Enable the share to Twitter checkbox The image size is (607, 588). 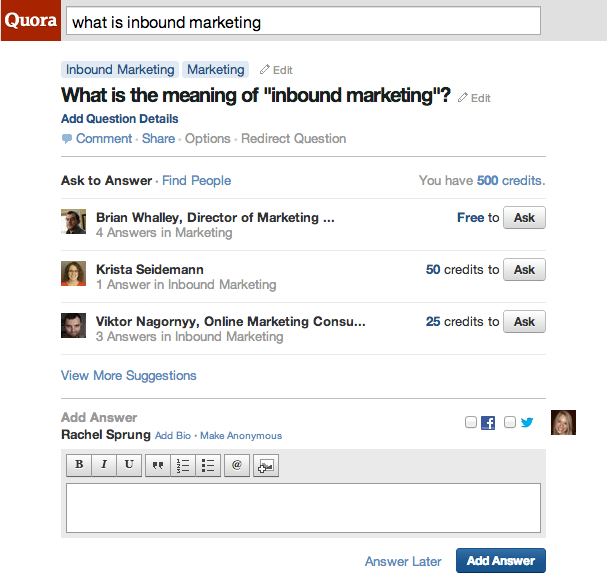(510, 423)
